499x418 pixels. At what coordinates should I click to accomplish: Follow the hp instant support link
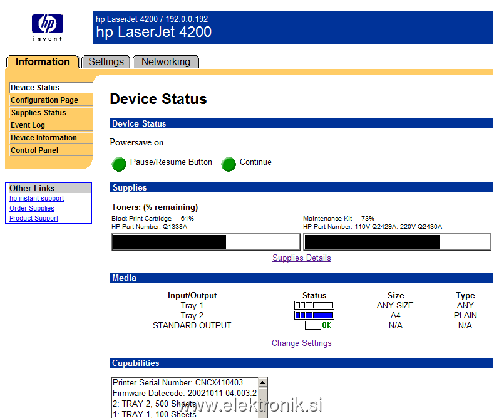coord(36,198)
